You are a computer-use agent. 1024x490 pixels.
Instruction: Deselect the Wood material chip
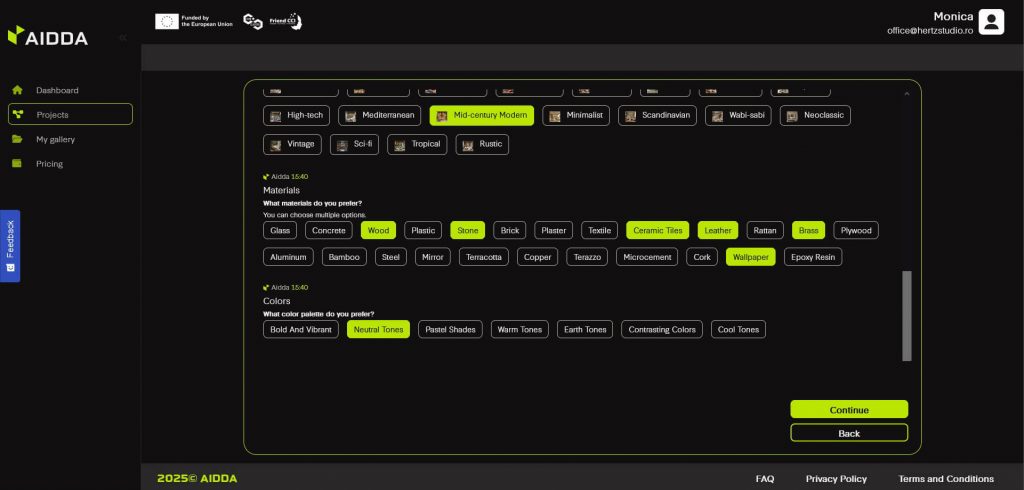[x=378, y=230]
